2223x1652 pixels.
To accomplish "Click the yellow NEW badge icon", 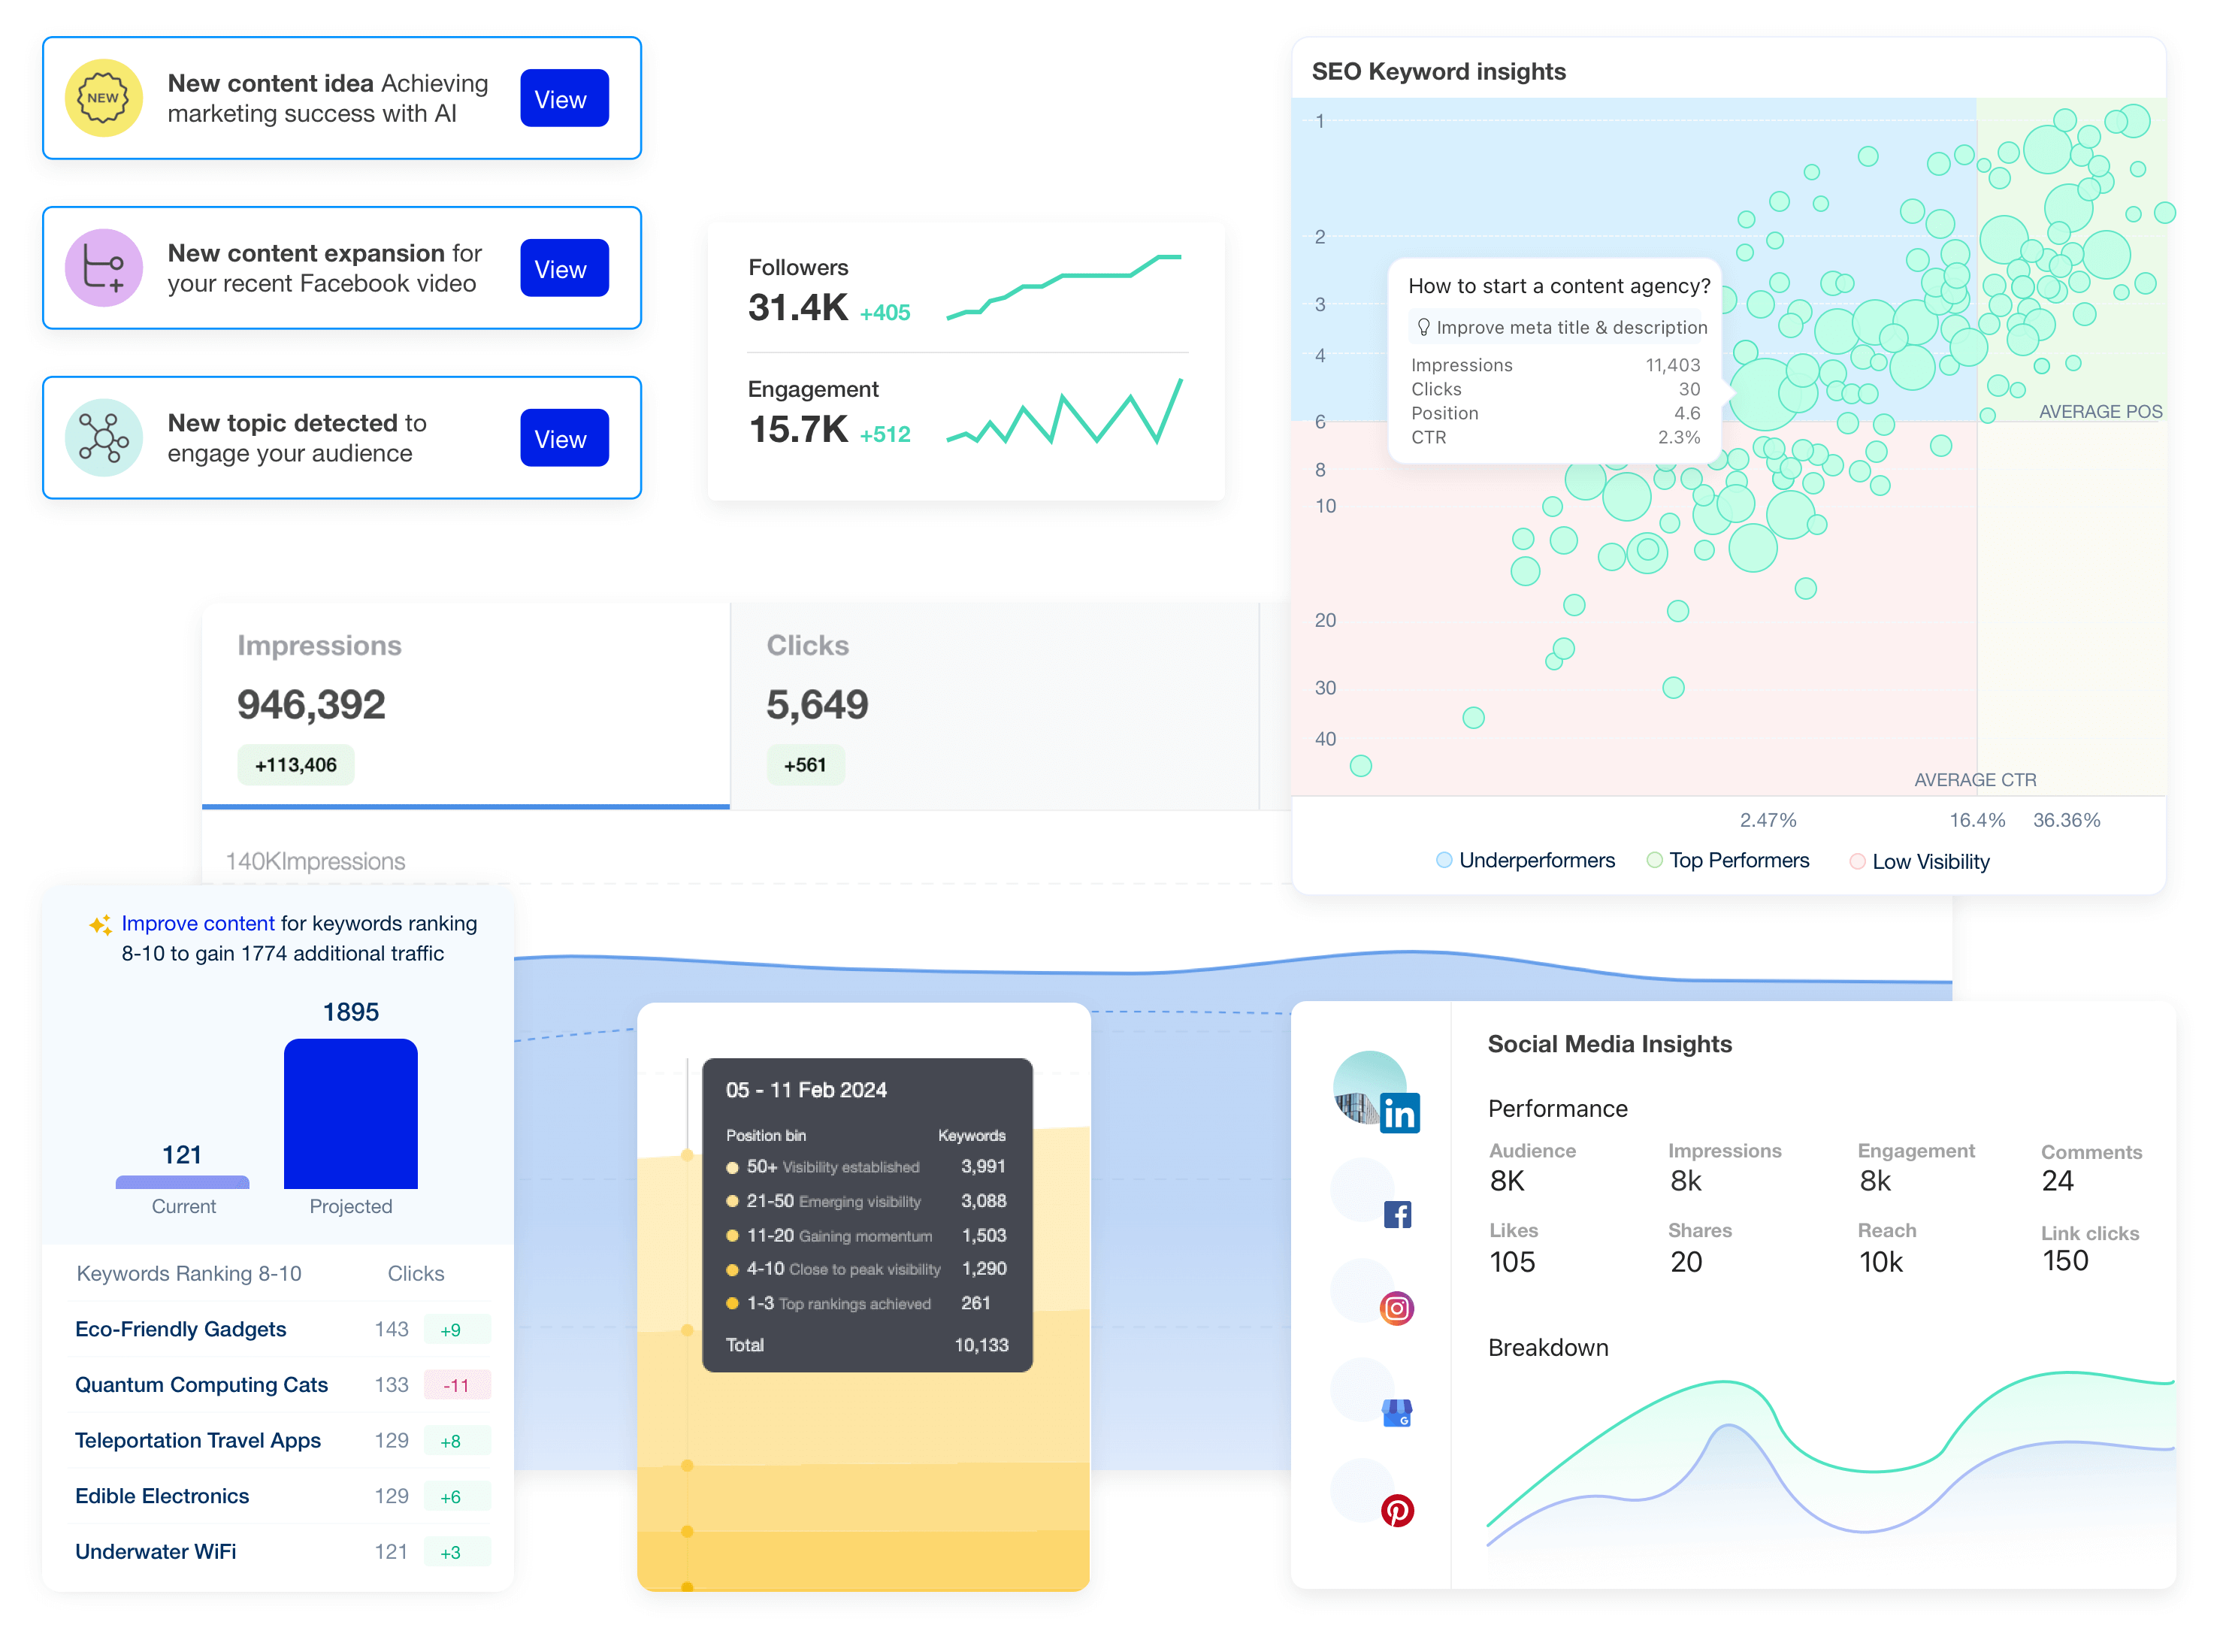I will pos(103,98).
